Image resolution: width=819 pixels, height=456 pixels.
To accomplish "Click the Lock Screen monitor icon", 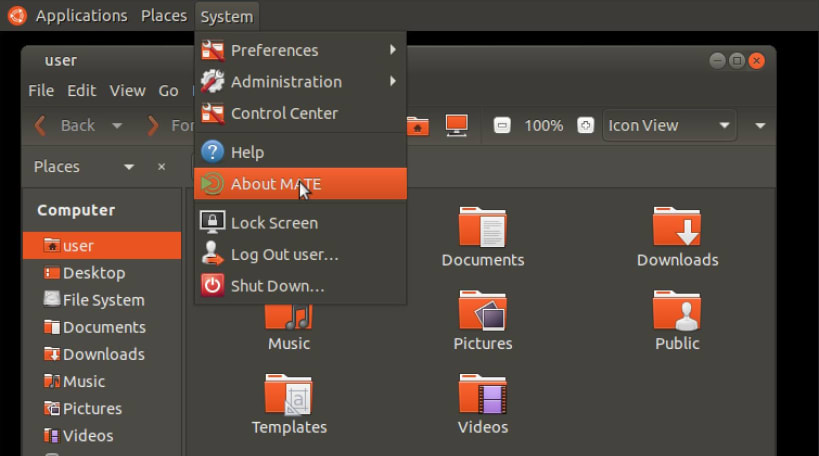I will pyautogui.click(x=213, y=222).
